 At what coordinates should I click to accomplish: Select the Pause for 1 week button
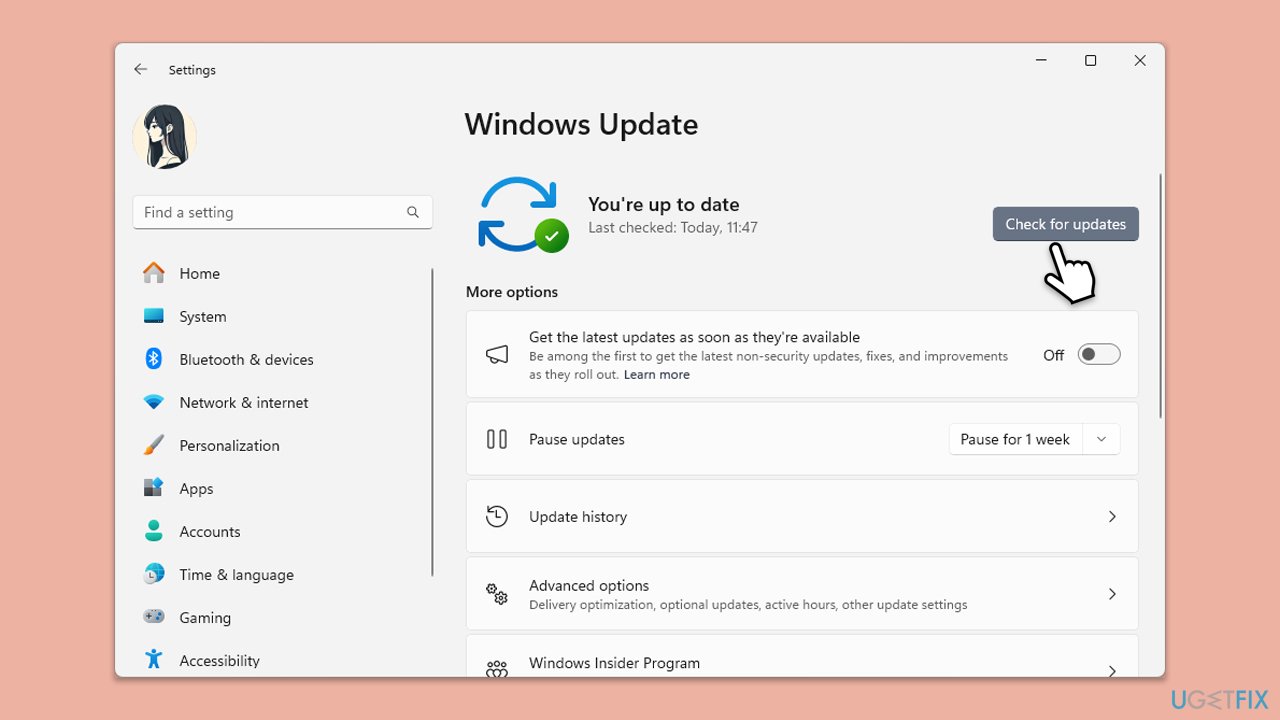[1015, 439]
